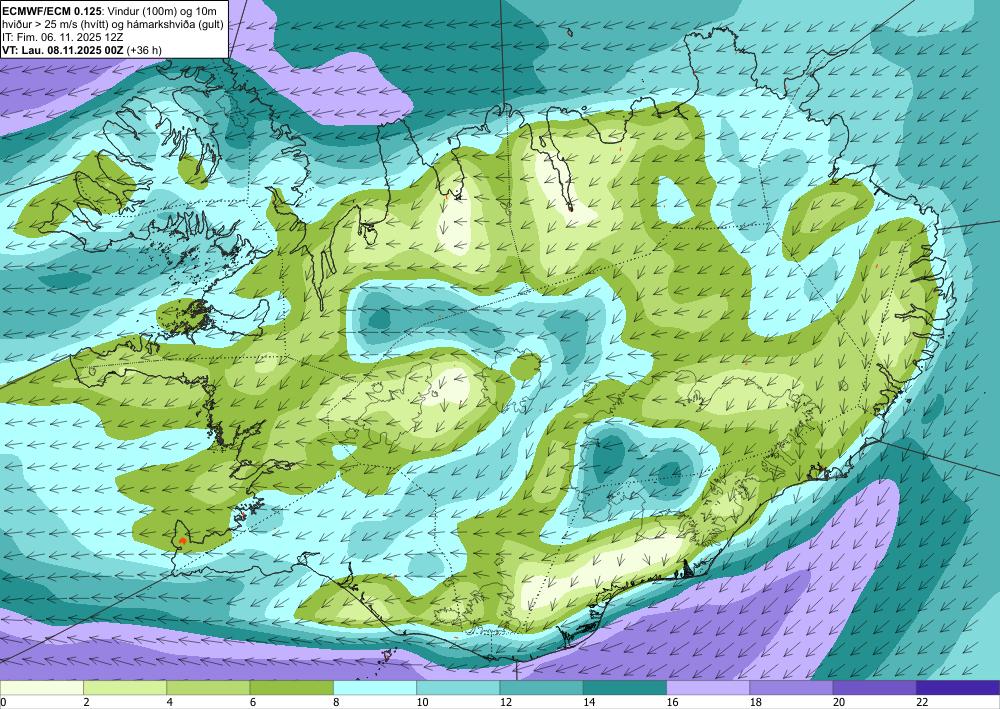The width and height of the screenshot is (1000, 709).
Task: Click the legend label '18'
Action: coord(756,702)
